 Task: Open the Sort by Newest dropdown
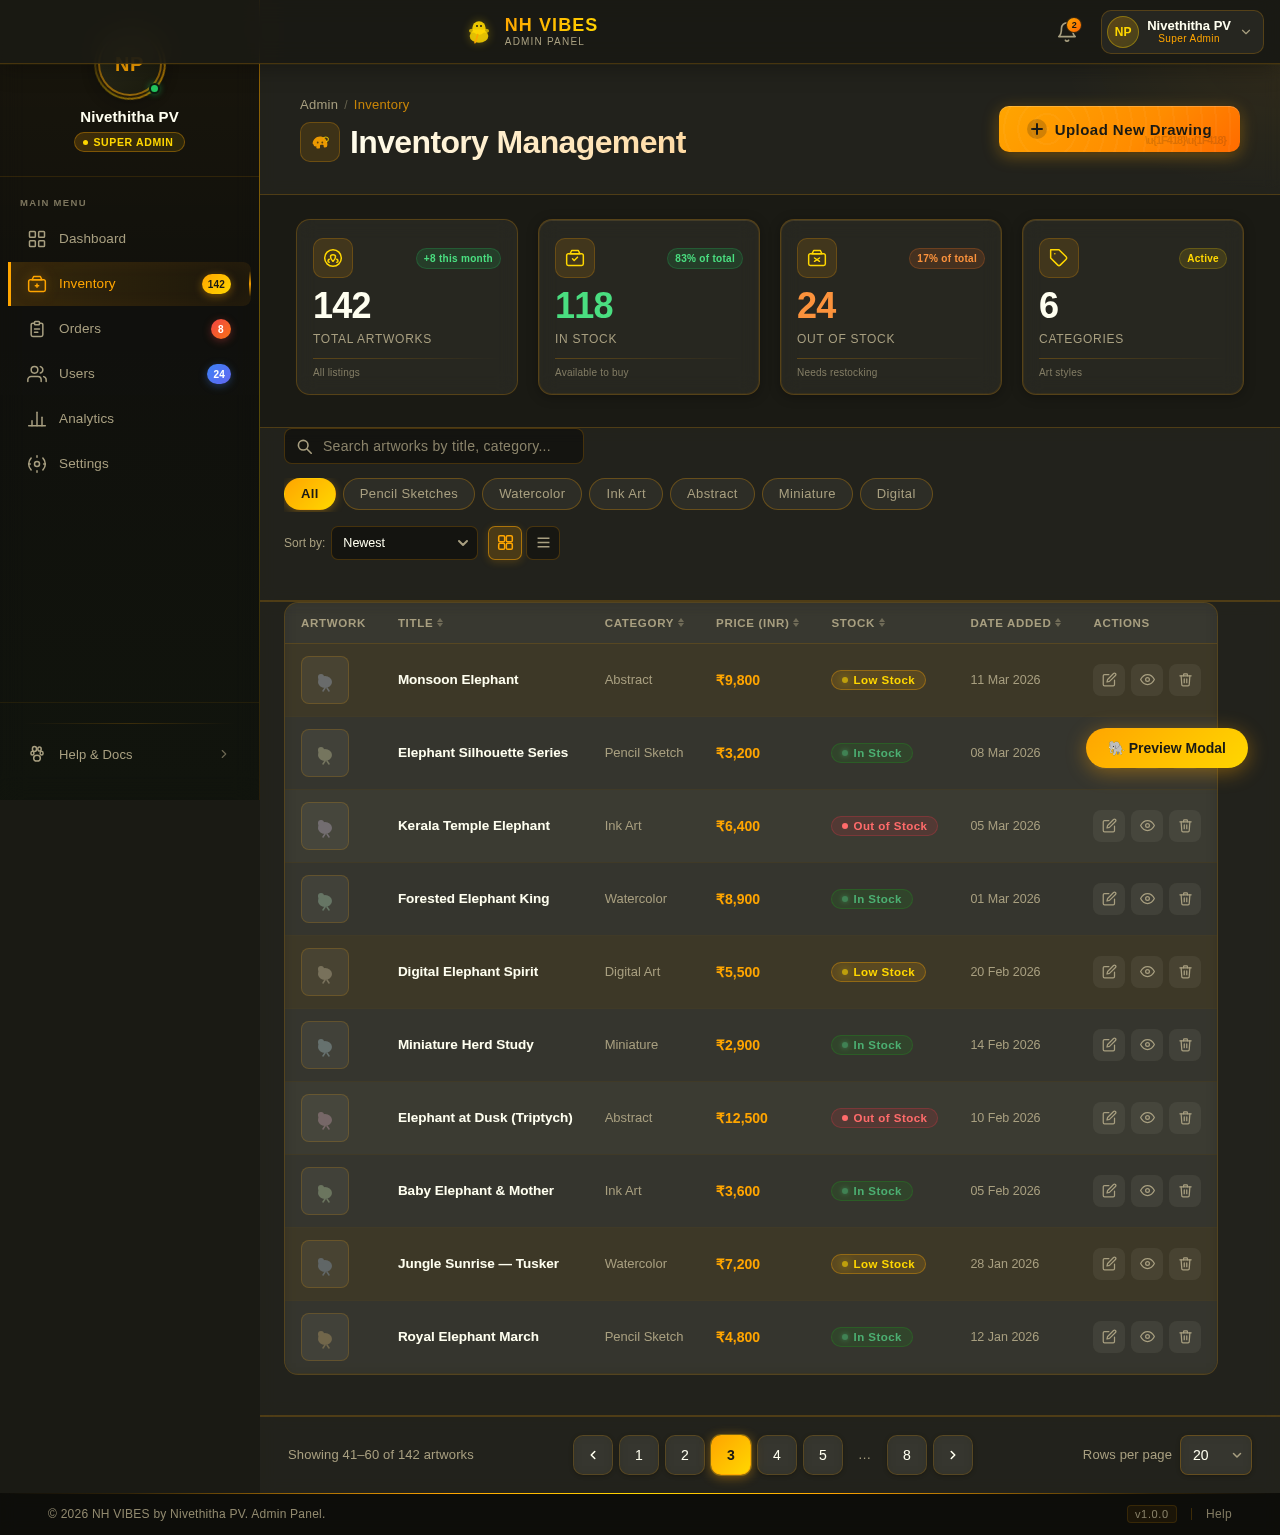tap(404, 543)
